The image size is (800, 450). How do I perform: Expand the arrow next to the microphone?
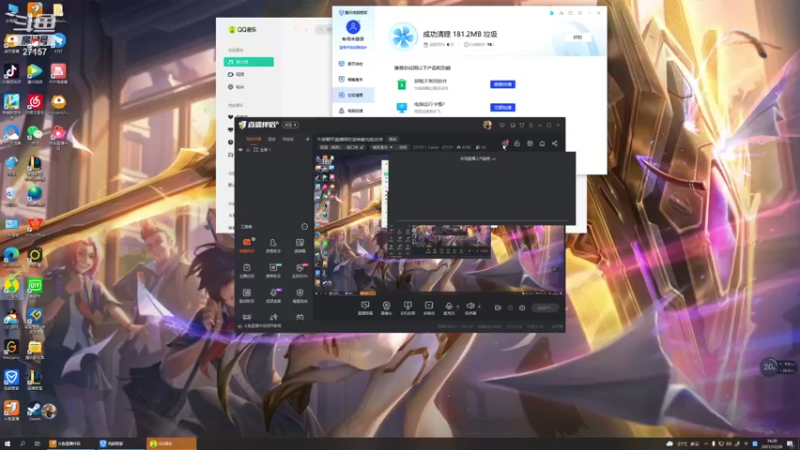457,307
